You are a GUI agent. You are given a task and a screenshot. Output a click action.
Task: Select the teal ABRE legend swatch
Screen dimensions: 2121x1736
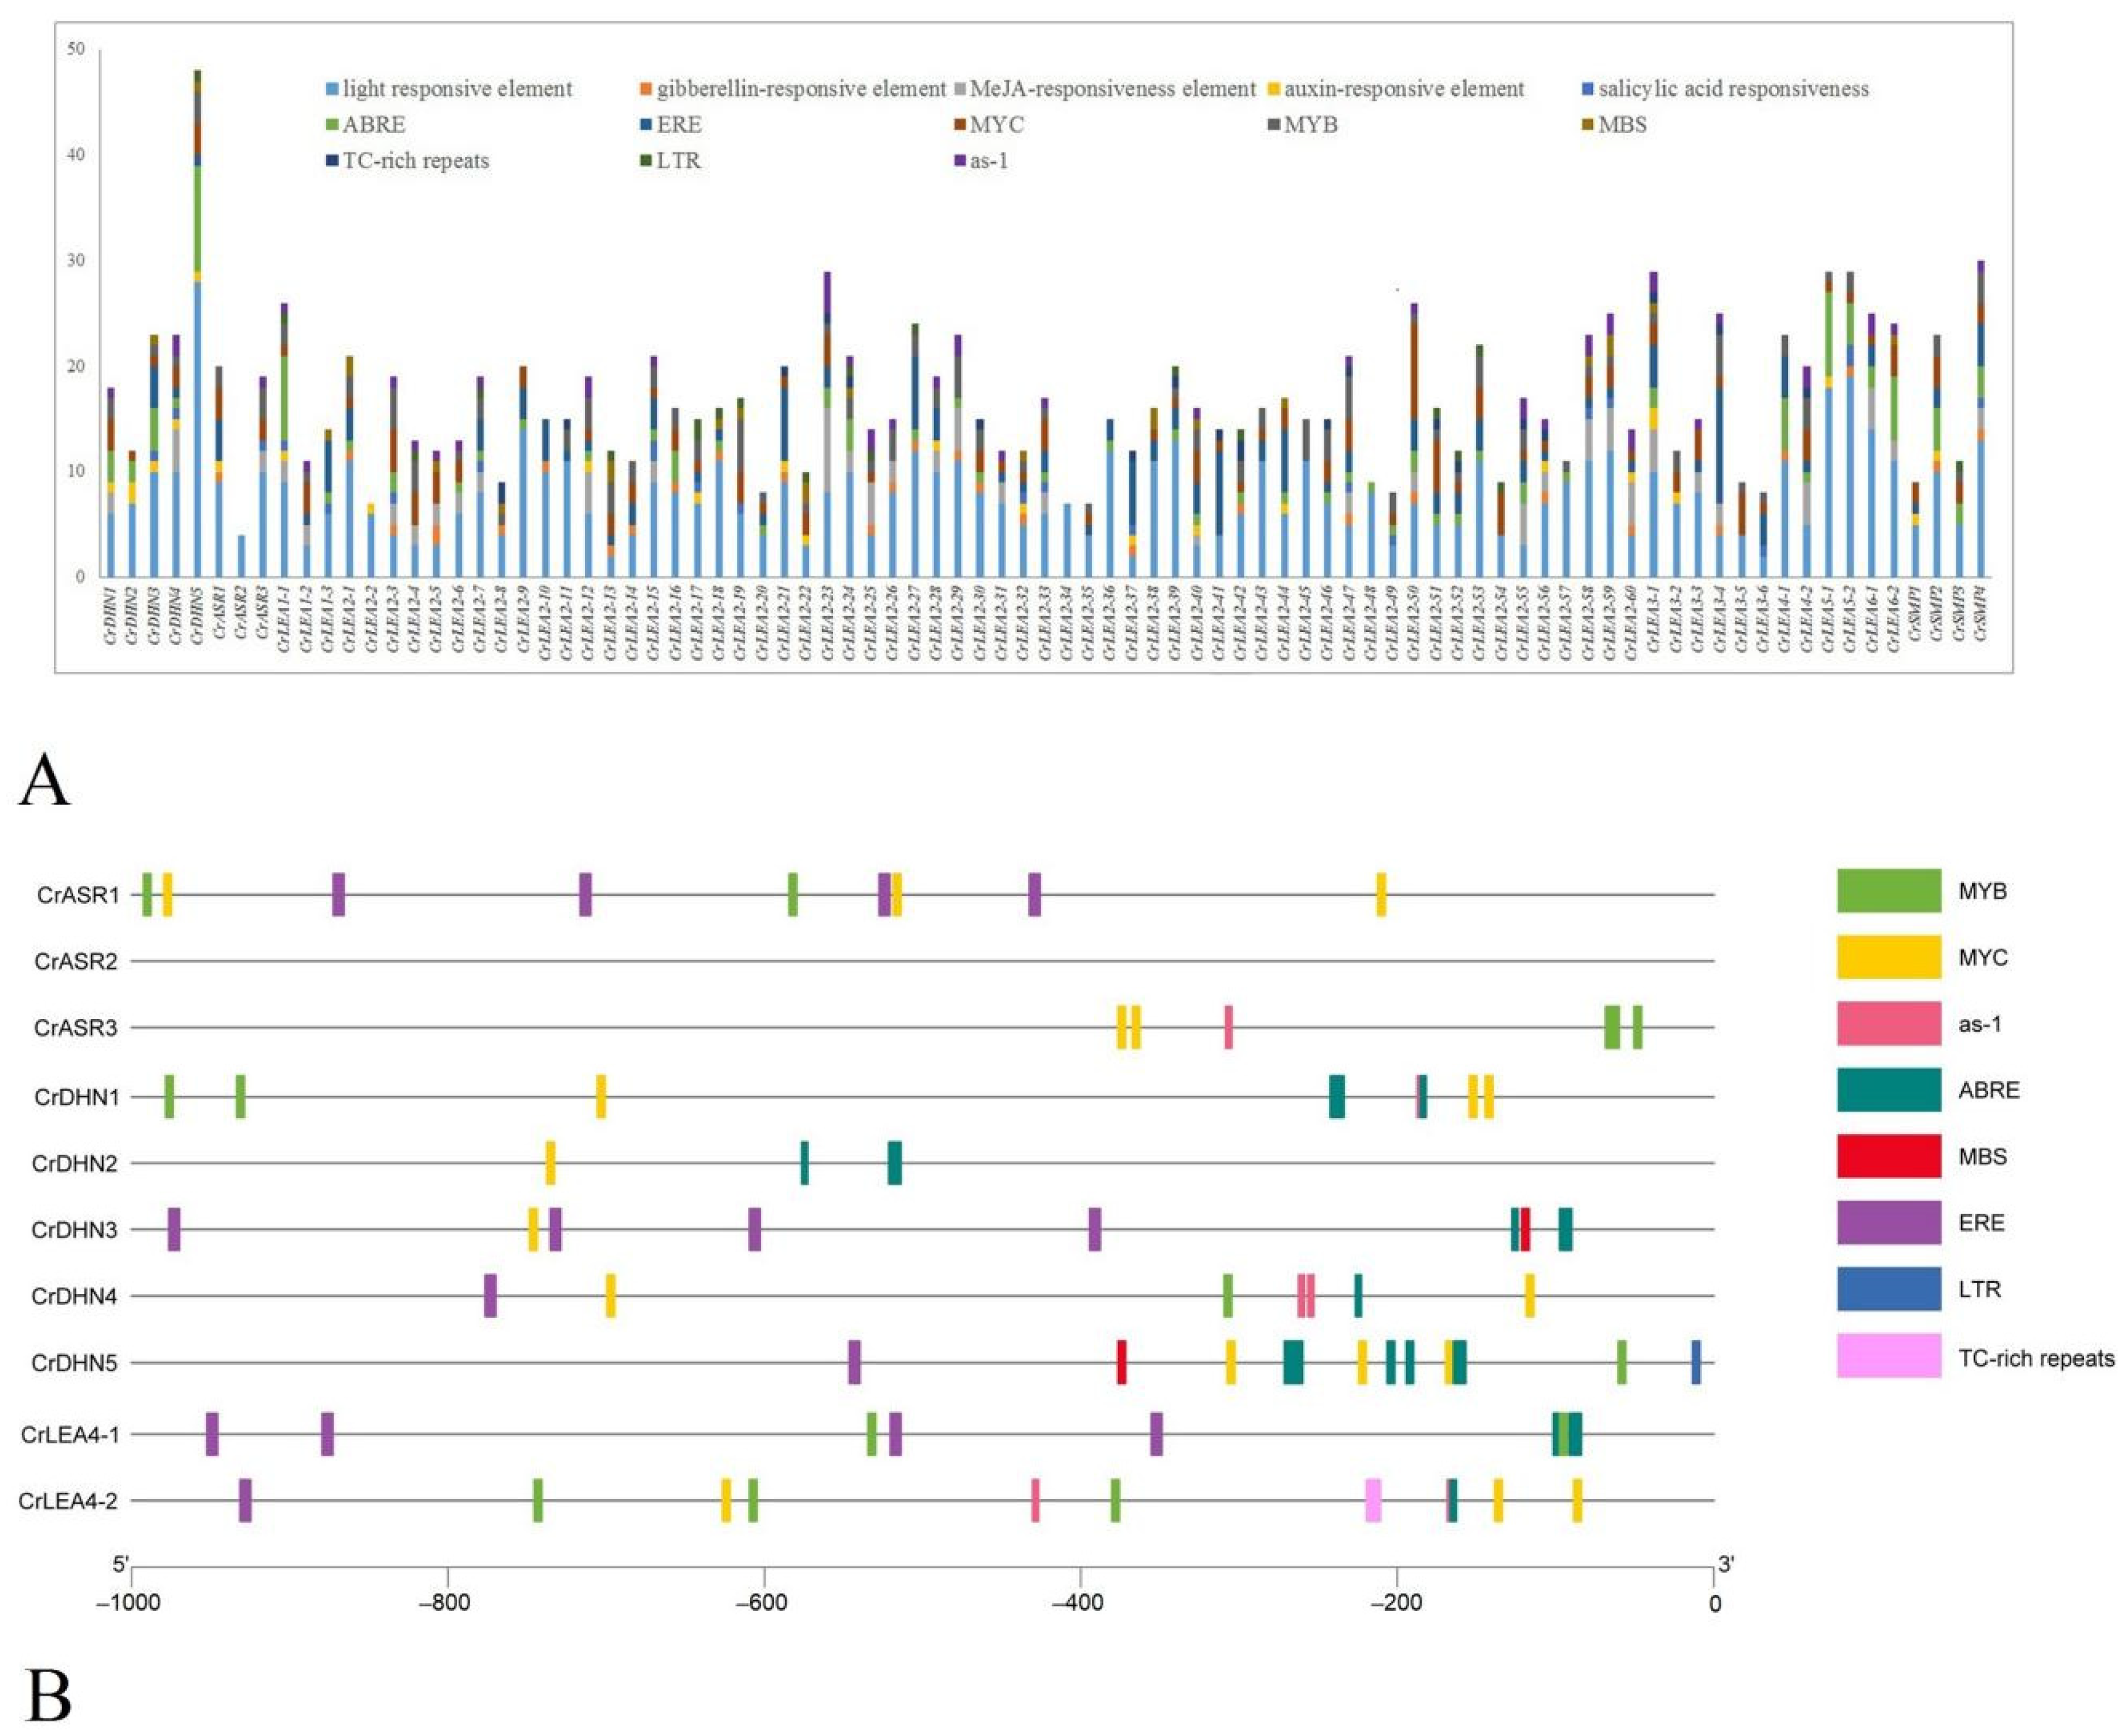tap(1888, 1090)
